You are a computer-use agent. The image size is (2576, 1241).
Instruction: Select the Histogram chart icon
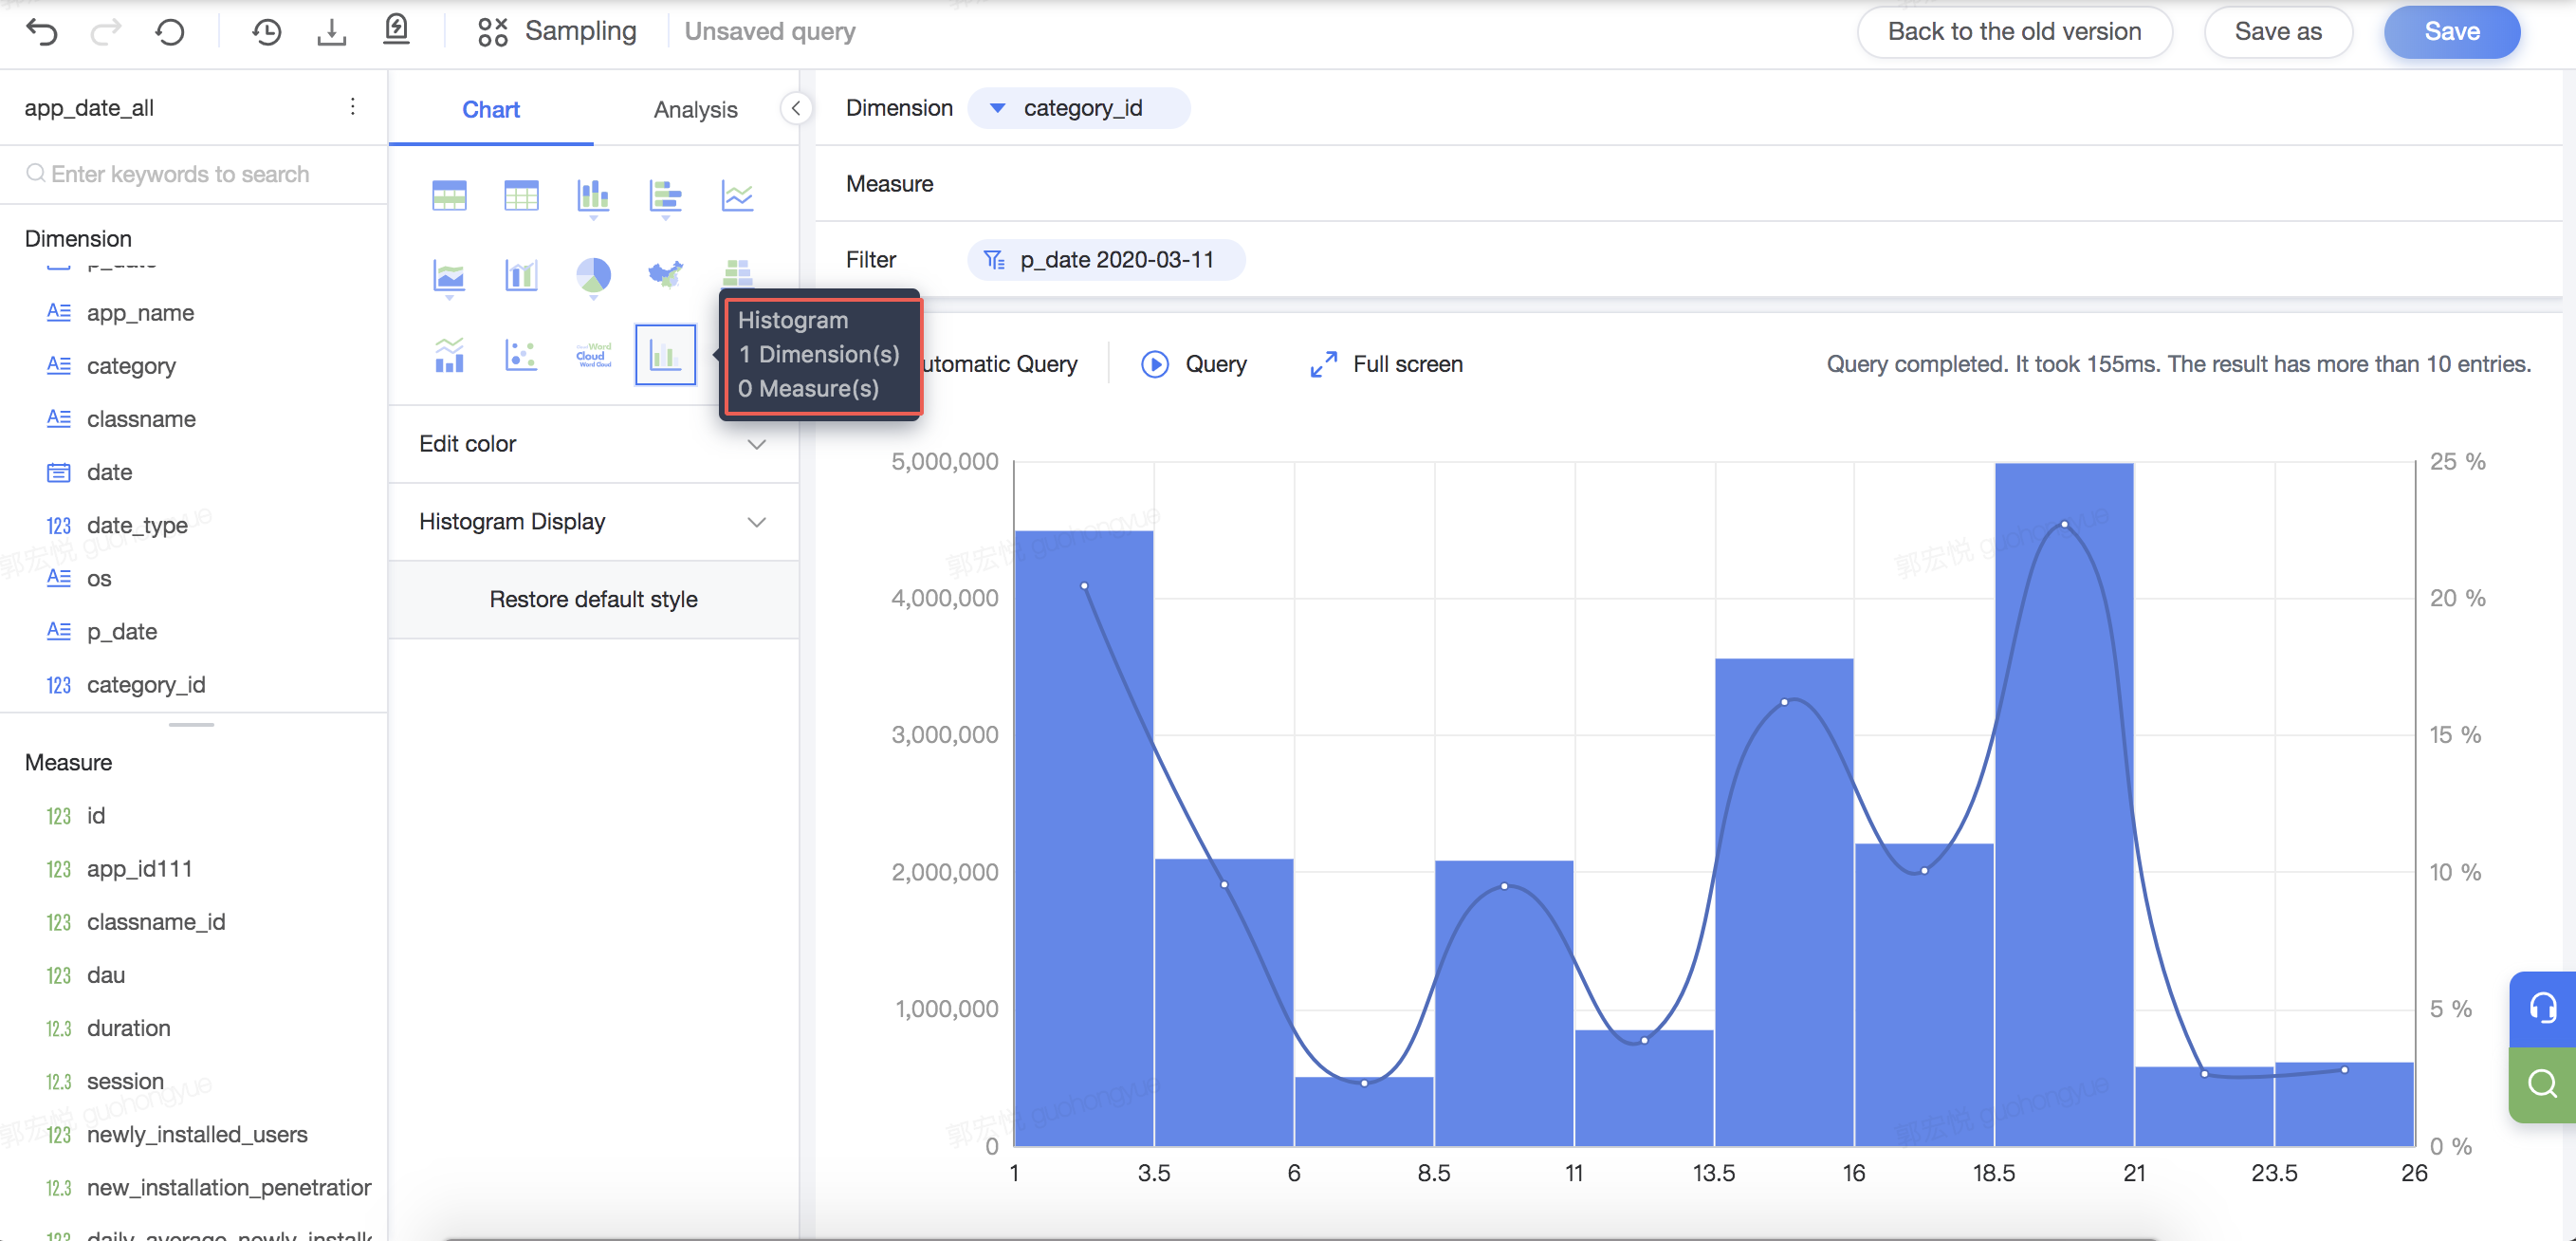[665, 354]
